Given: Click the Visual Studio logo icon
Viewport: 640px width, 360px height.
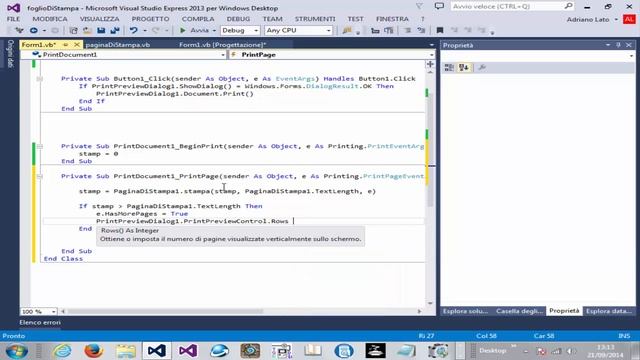Looking at the screenshot, I should pos(13,8).
